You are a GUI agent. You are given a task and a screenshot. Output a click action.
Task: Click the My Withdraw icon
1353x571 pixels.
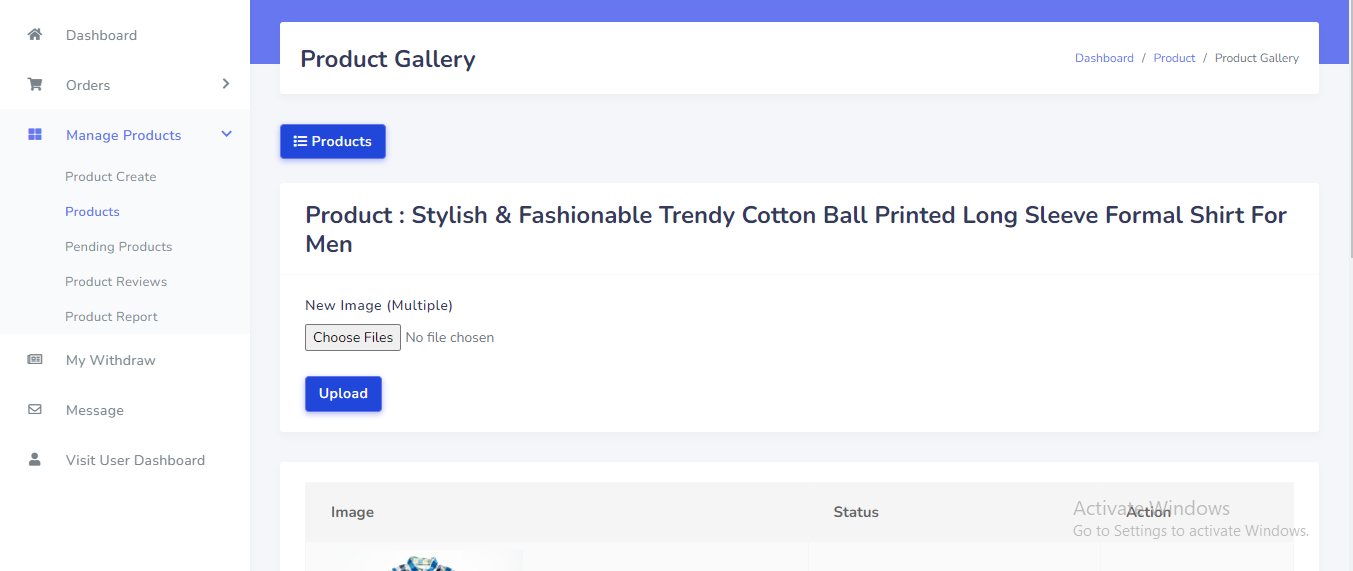(35, 360)
